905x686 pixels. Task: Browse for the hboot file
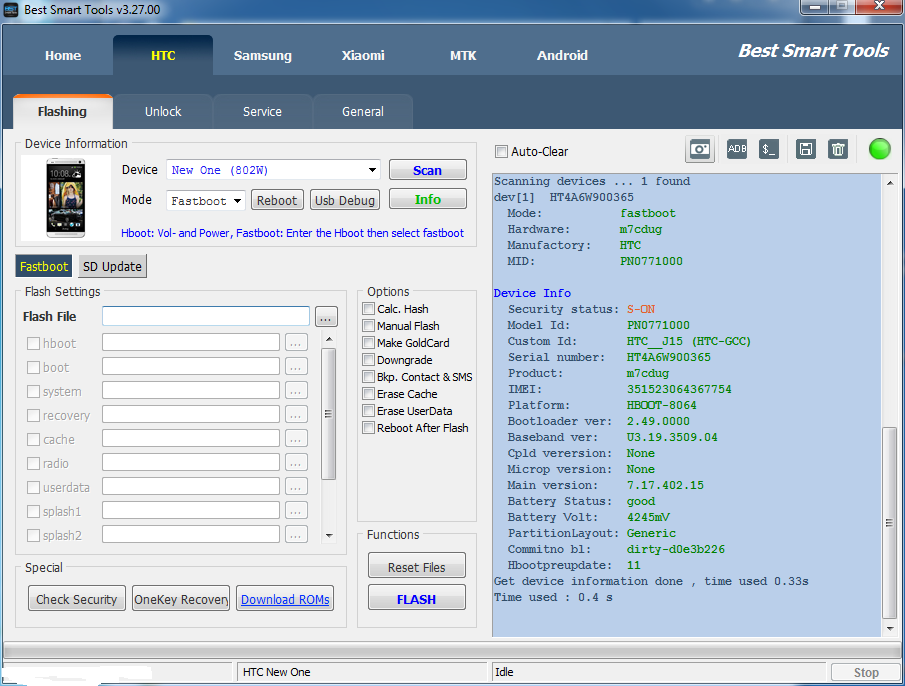tap(296, 343)
